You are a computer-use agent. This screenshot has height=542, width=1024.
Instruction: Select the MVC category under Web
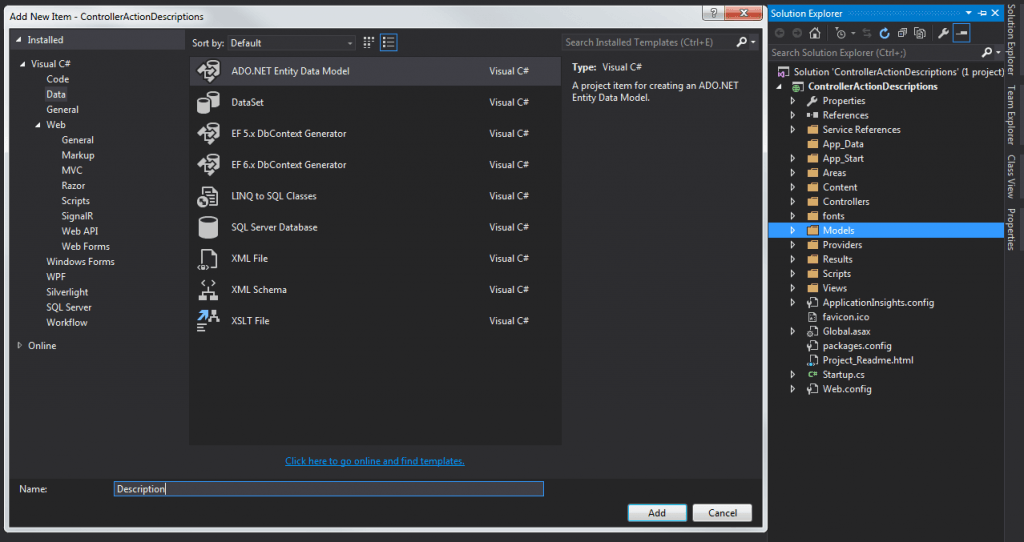(72, 170)
